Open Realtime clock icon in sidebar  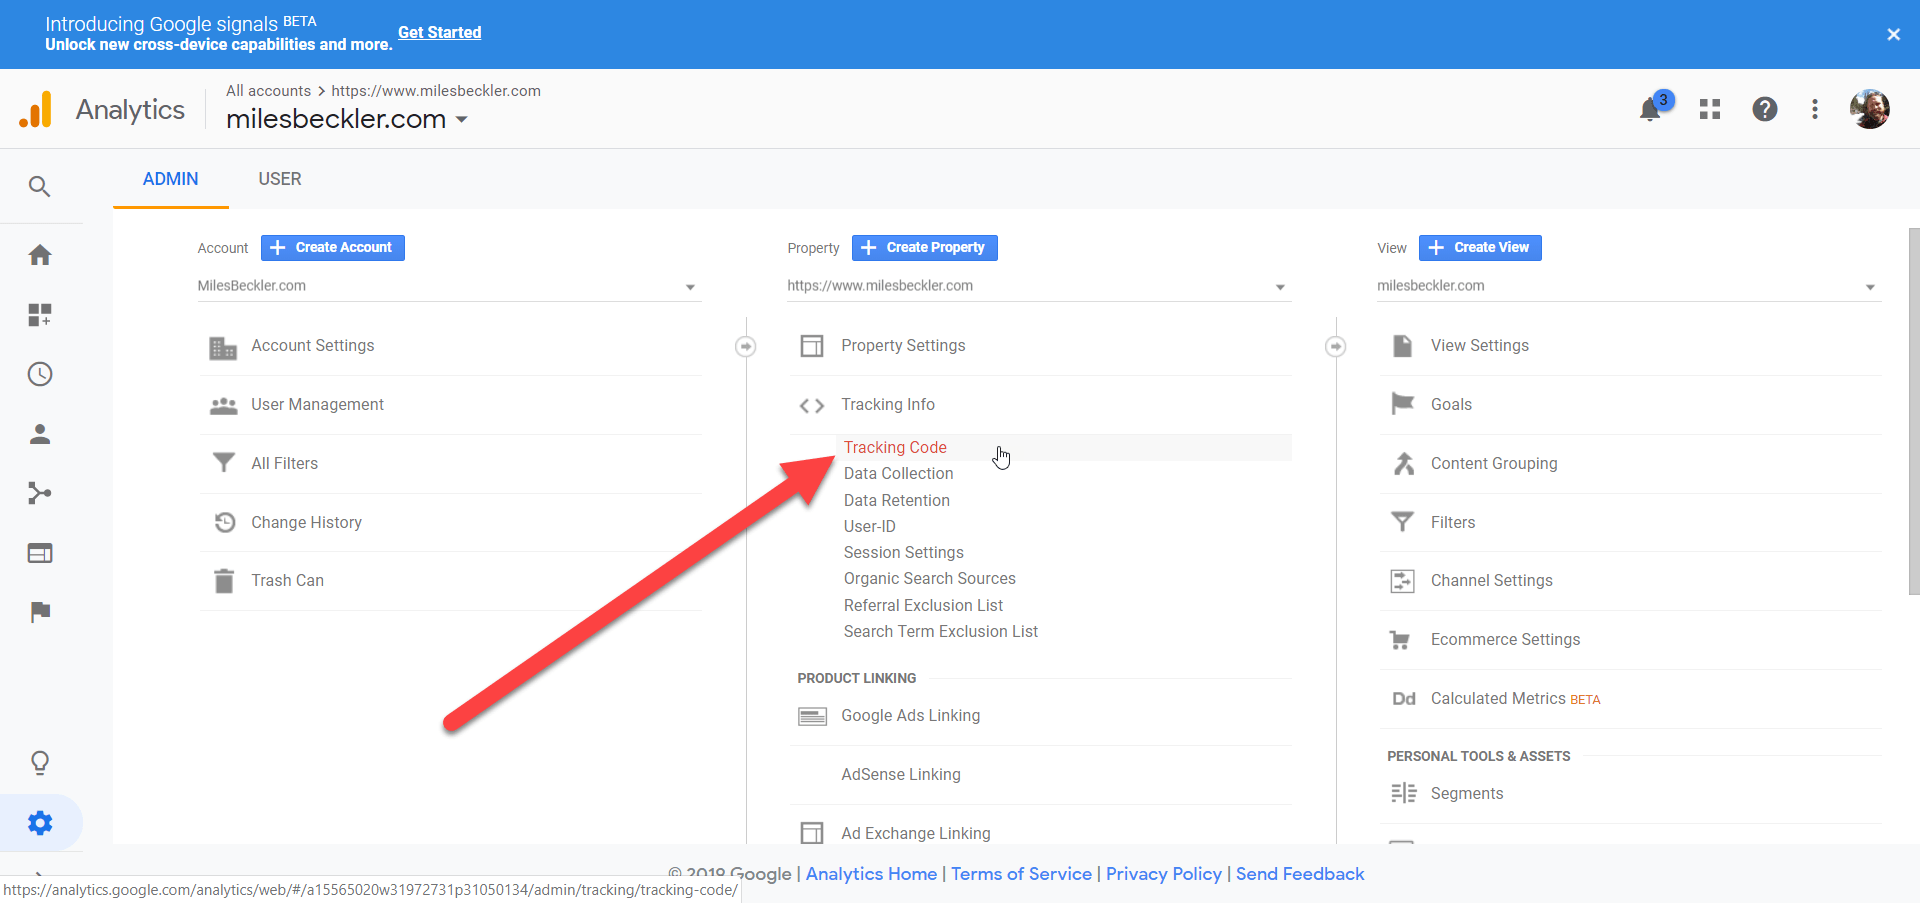pyautogui.click(x=40, y=374)
